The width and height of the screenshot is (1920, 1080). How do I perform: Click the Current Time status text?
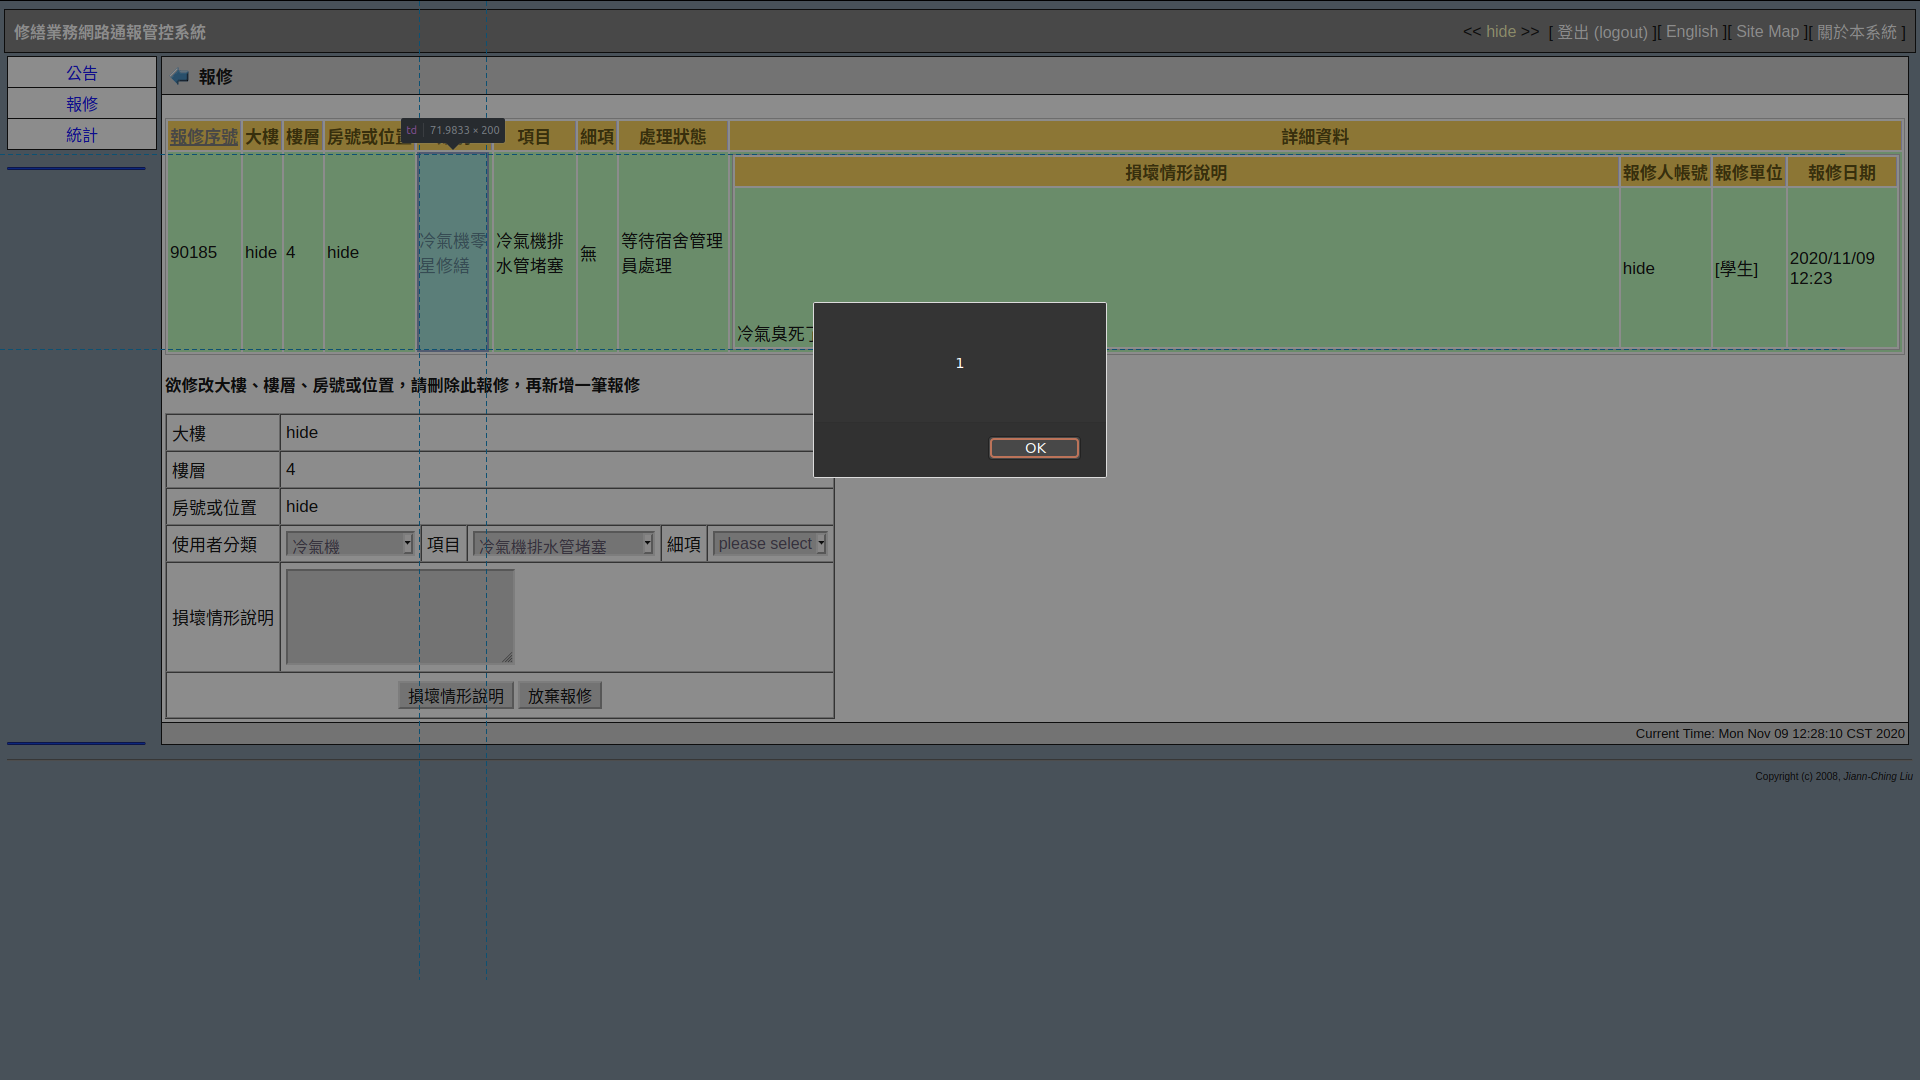point(1770,734)
